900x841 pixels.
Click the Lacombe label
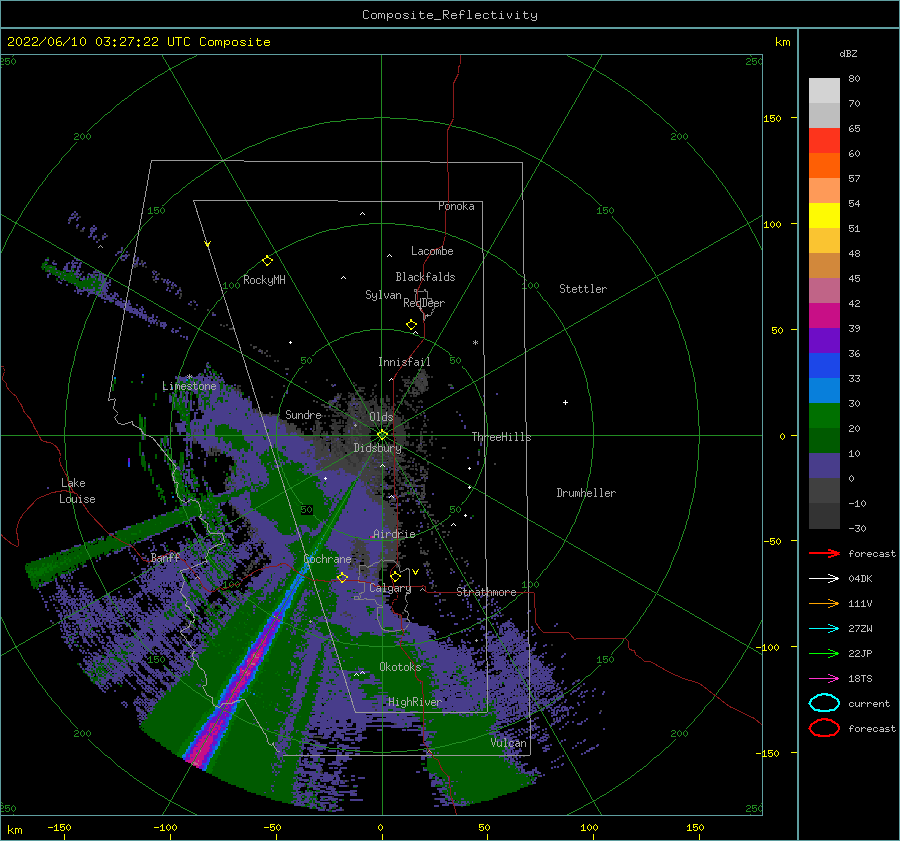[432, 251]
